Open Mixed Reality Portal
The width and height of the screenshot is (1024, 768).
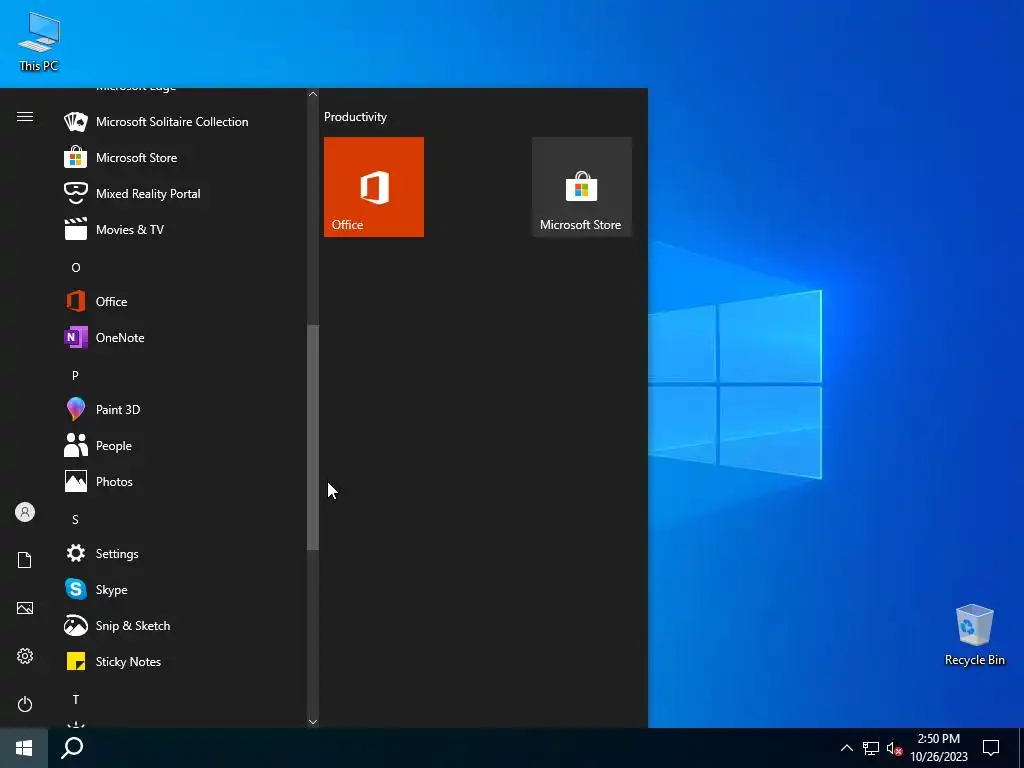[183, 193]
